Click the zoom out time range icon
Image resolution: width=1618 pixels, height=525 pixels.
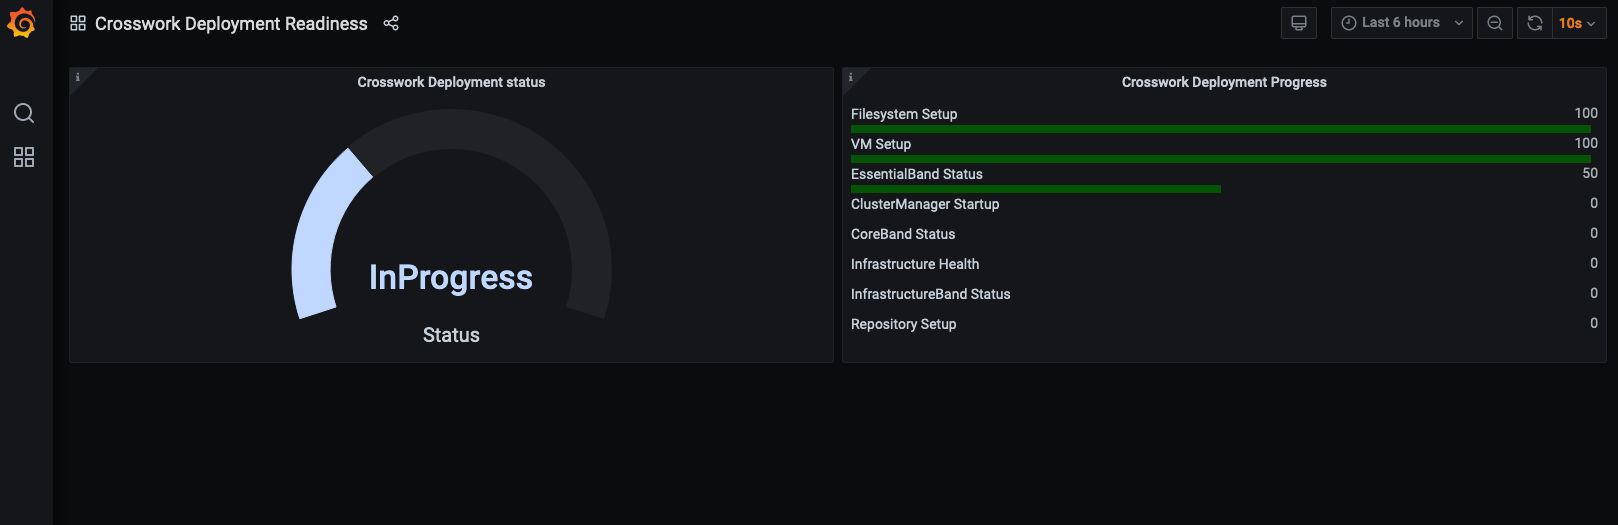(1495, 23)
